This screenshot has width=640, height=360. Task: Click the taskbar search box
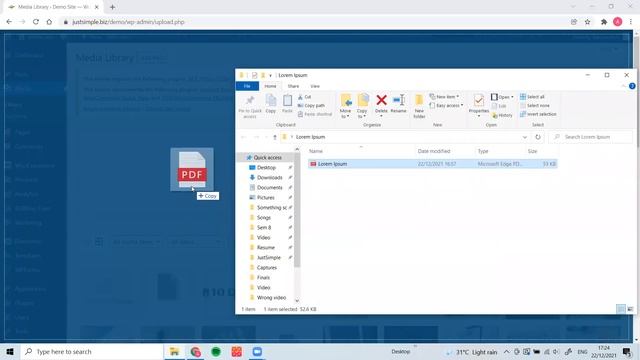91,351
